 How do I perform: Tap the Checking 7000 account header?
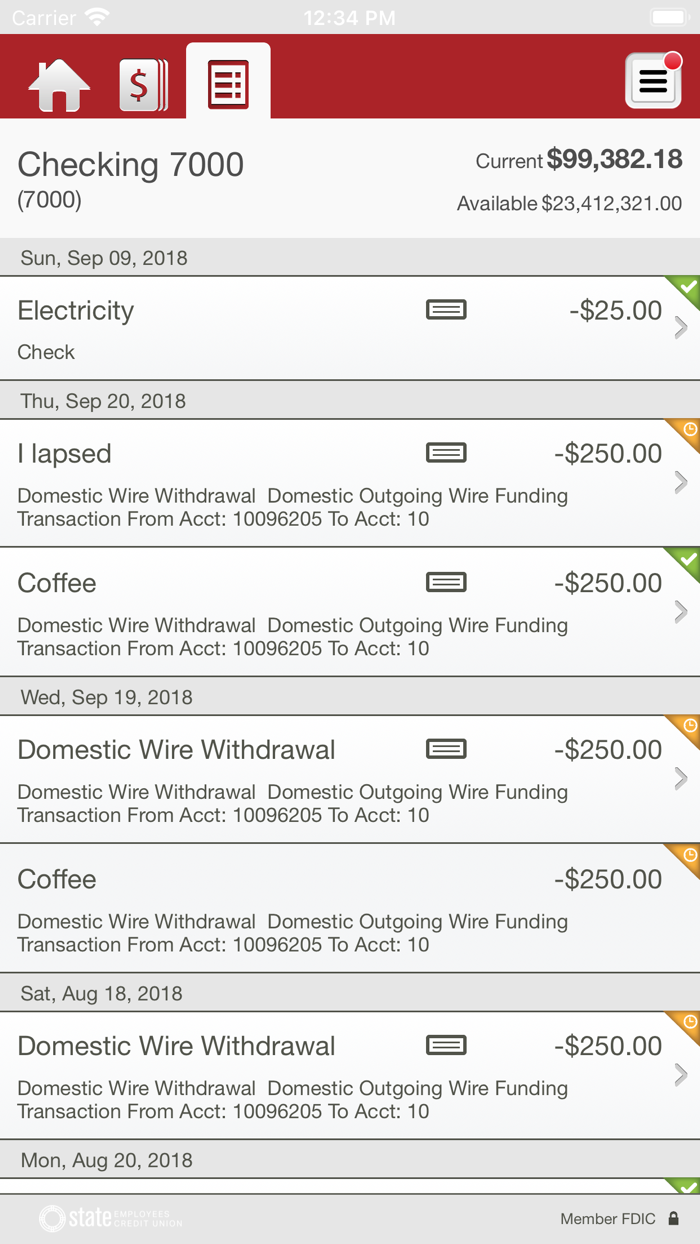click(350, 180)
